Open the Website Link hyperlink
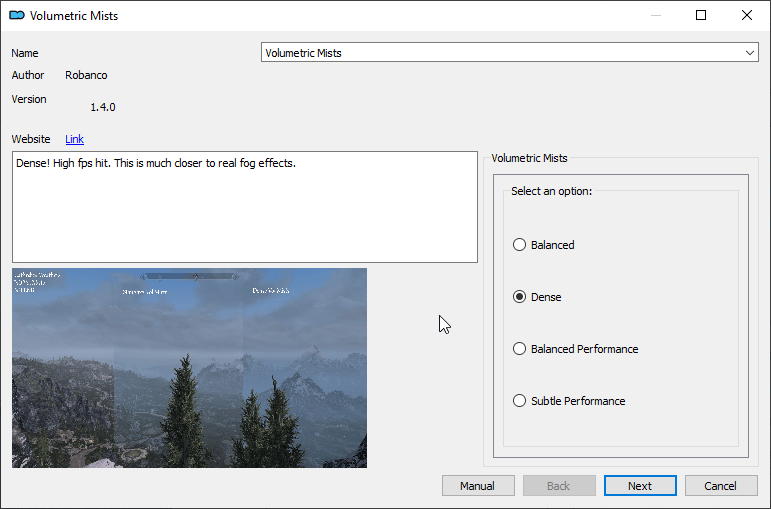Viewport: 771px width, 509px height. (x=75, y=139)
